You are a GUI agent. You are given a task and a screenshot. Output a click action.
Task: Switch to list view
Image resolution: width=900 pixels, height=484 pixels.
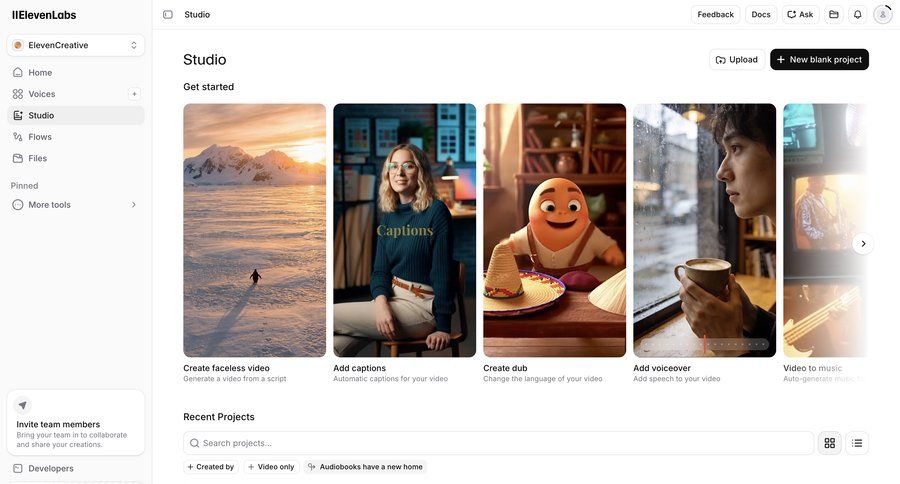click(x=857, y=443)
